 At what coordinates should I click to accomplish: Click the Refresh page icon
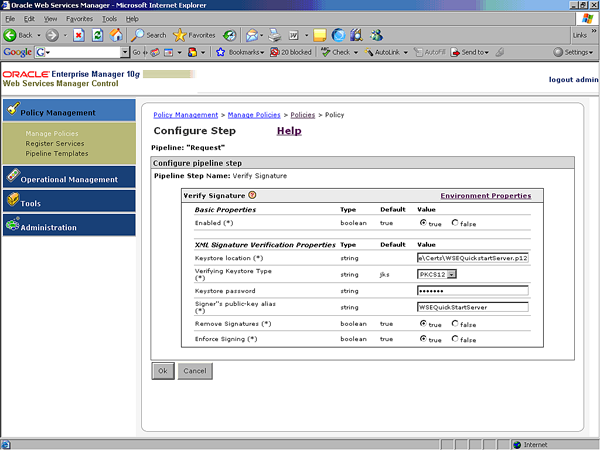98,36
